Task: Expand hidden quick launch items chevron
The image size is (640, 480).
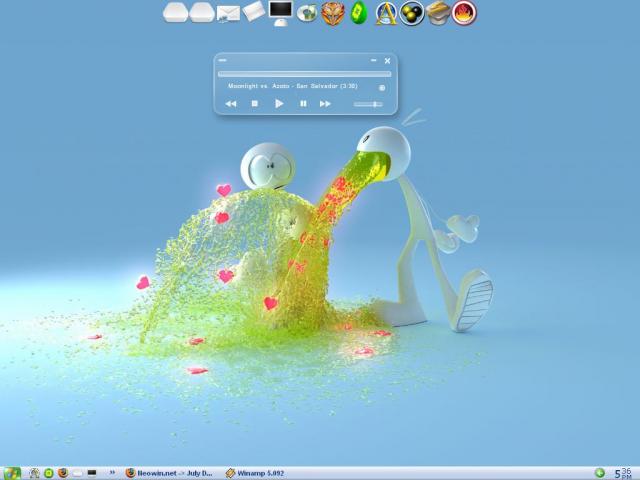Action: coord(112,473)
